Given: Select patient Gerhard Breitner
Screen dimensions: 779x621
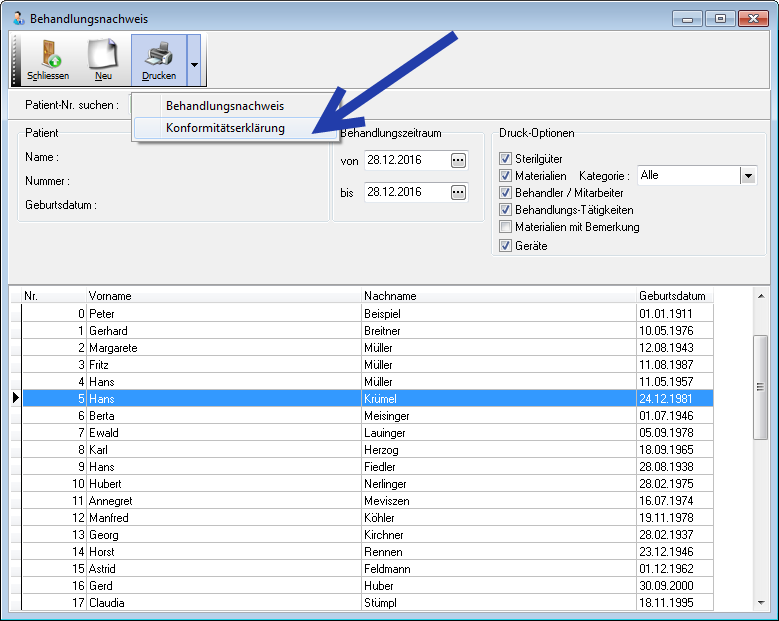Looking at the screenshot, I should point(368,330).
